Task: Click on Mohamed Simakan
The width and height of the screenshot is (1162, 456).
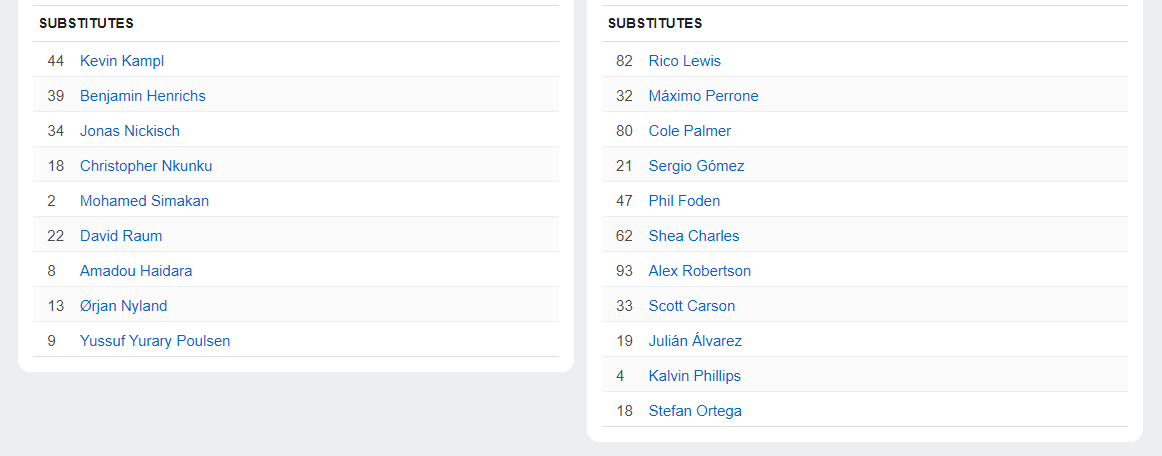Action: [144, 201]
